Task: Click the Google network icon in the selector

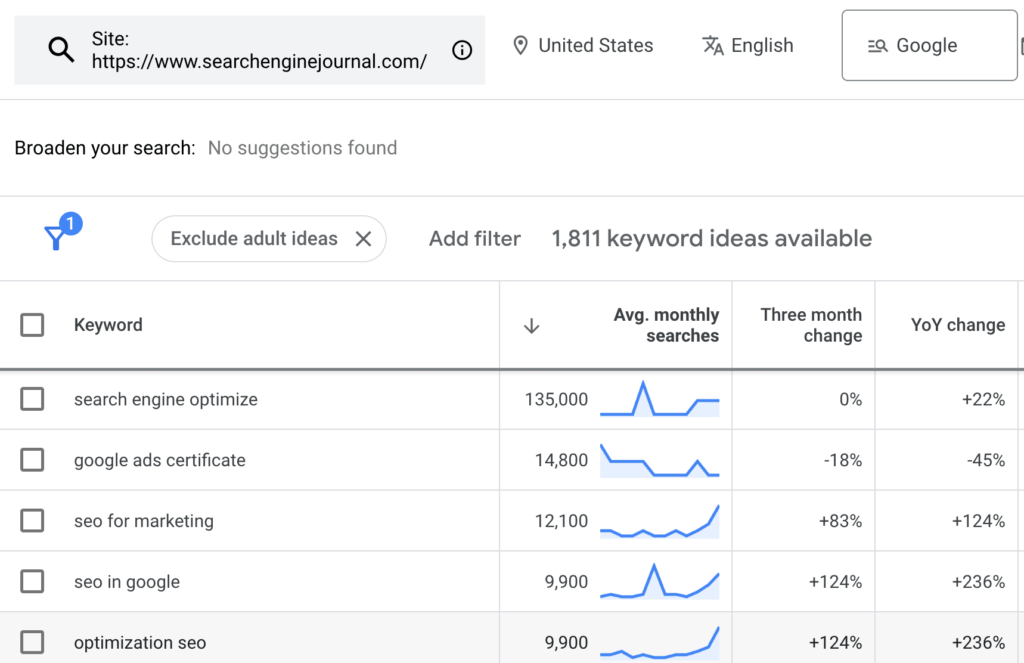Action: pos(878,45)
